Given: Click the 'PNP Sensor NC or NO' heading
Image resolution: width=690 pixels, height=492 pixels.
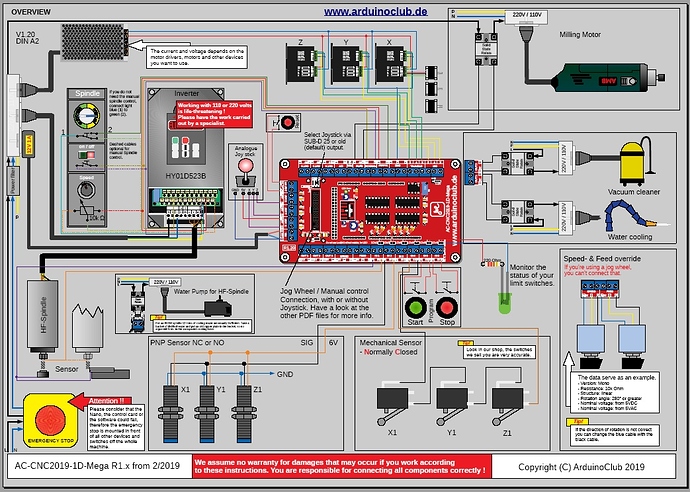Looking at the screenshot, I should click(x=187, y=342).
